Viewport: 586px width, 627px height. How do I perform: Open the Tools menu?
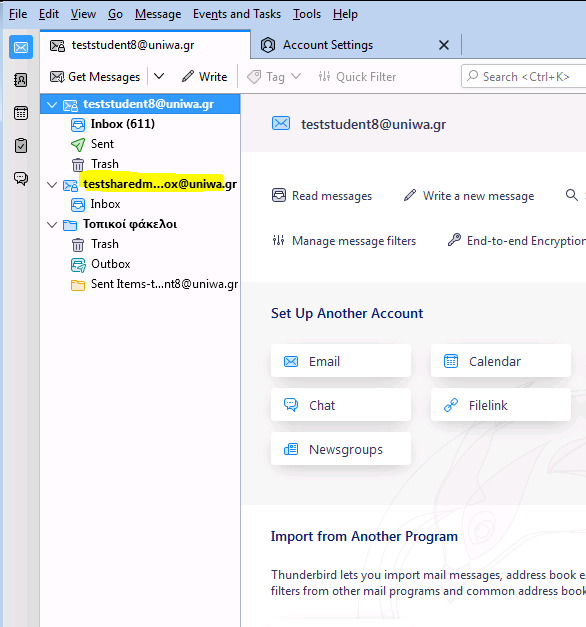click(x=307, y=14)
